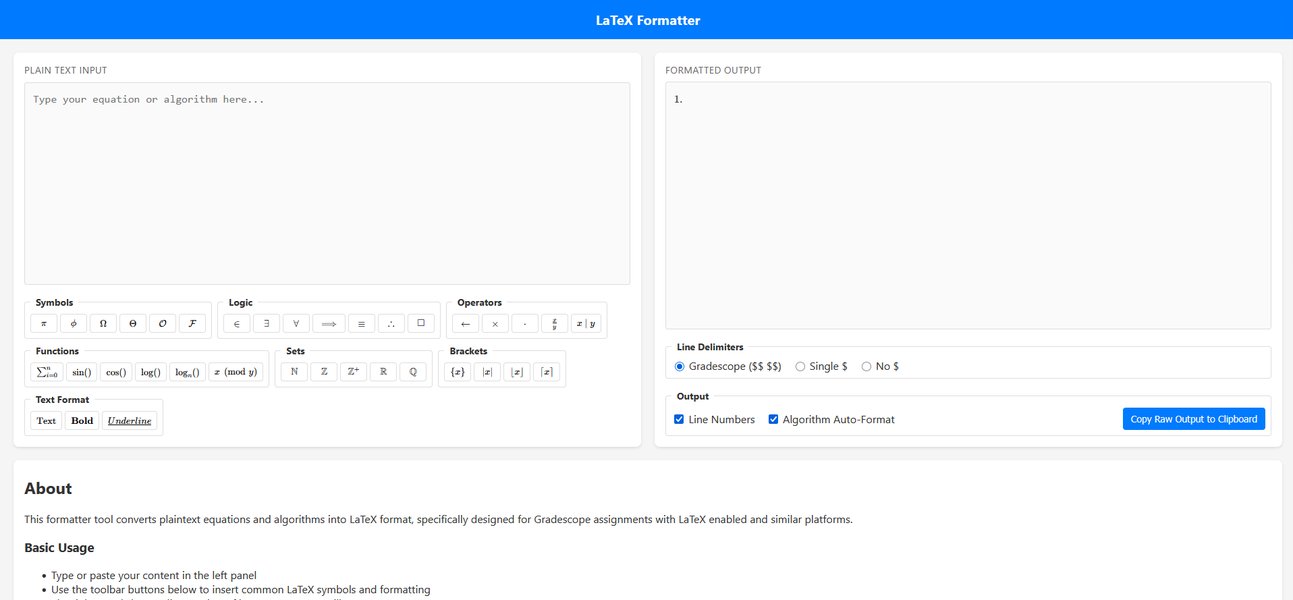Choose the Single $ line delimiter

(800, 367)
